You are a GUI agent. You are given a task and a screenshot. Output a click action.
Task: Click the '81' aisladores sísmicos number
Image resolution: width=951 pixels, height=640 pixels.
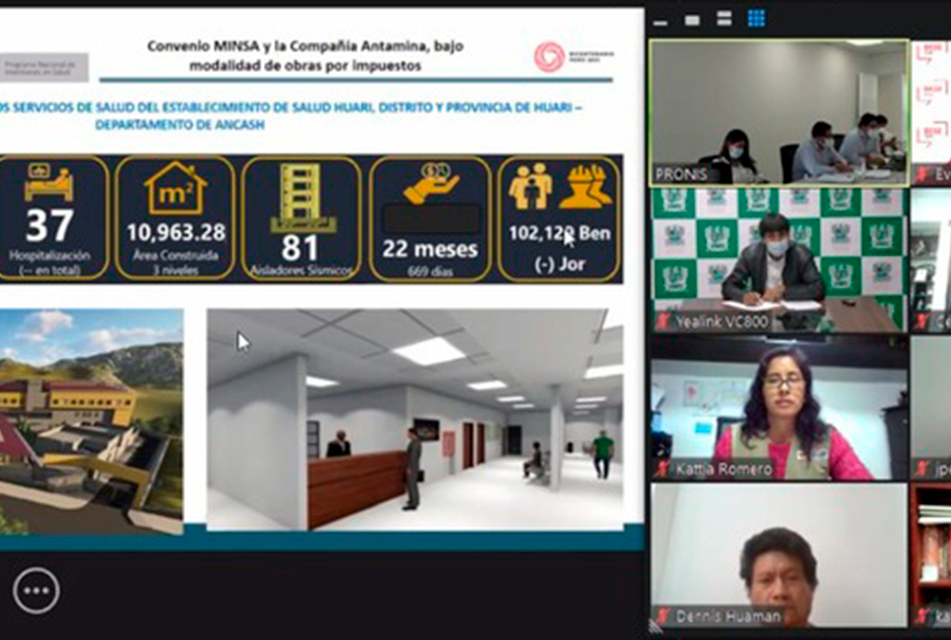[300, 248]
